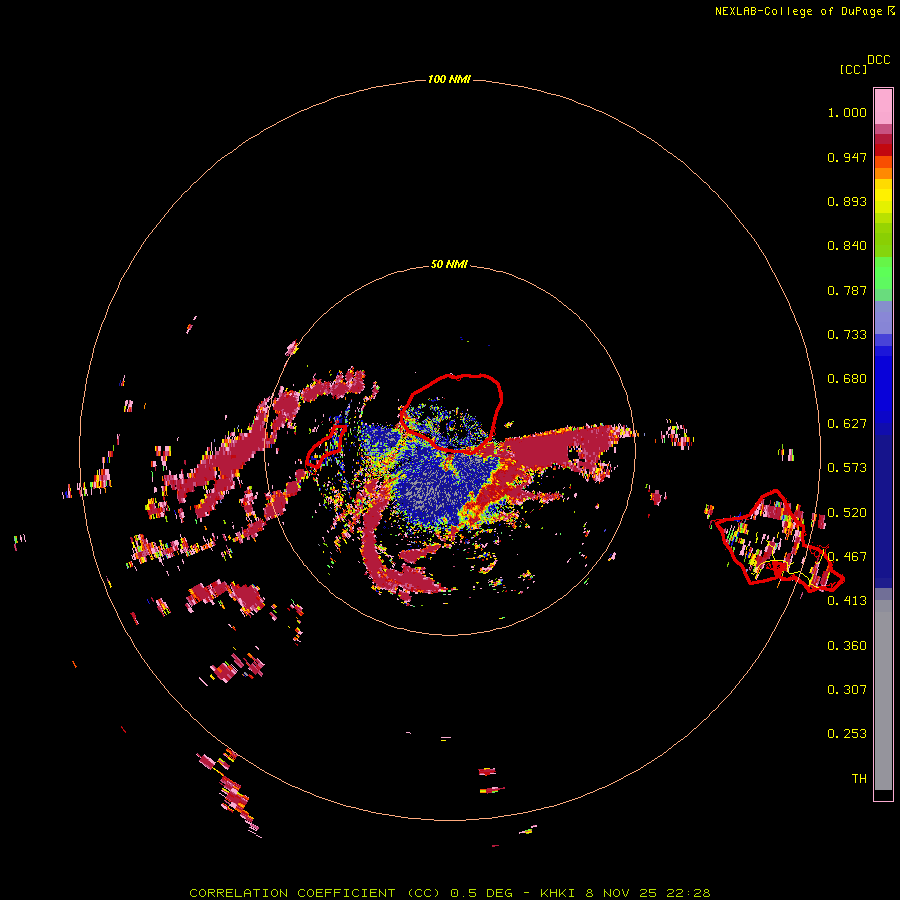Click the 0.680 color scale value
Screen dimensions: 900x900
847,379
